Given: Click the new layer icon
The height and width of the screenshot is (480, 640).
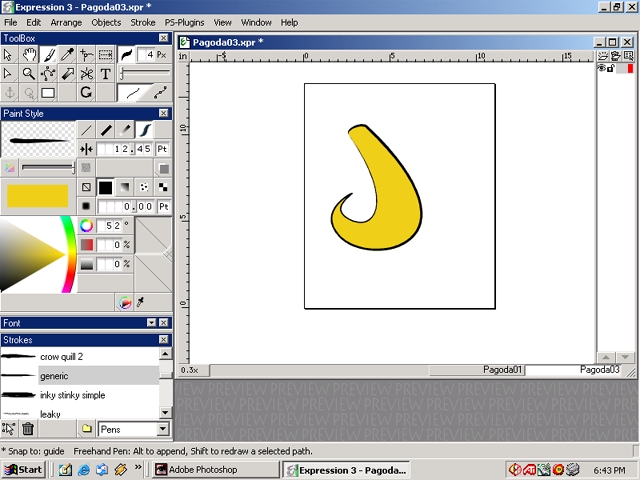Looking at the screenshot, I should click(602, 56).
